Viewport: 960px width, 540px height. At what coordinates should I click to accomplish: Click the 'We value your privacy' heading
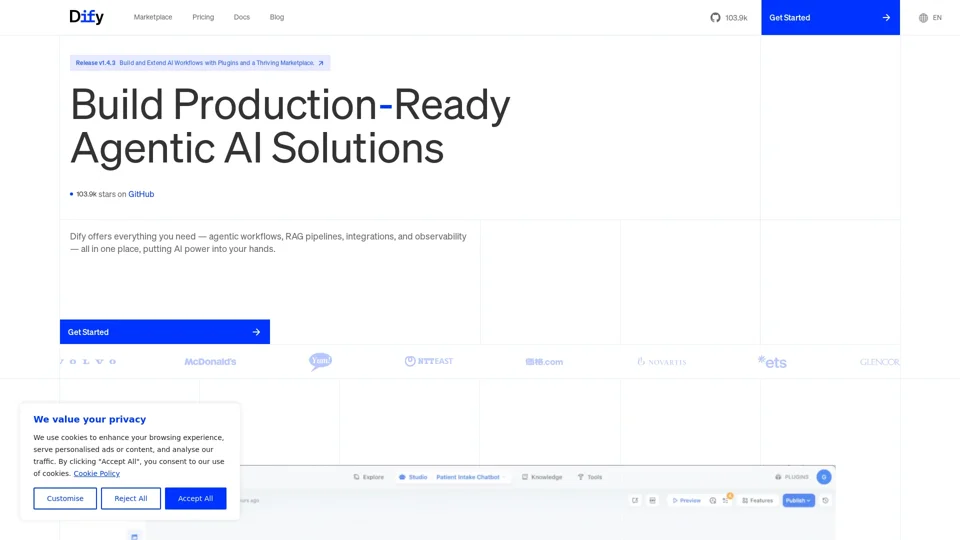[x=89, y=419]
